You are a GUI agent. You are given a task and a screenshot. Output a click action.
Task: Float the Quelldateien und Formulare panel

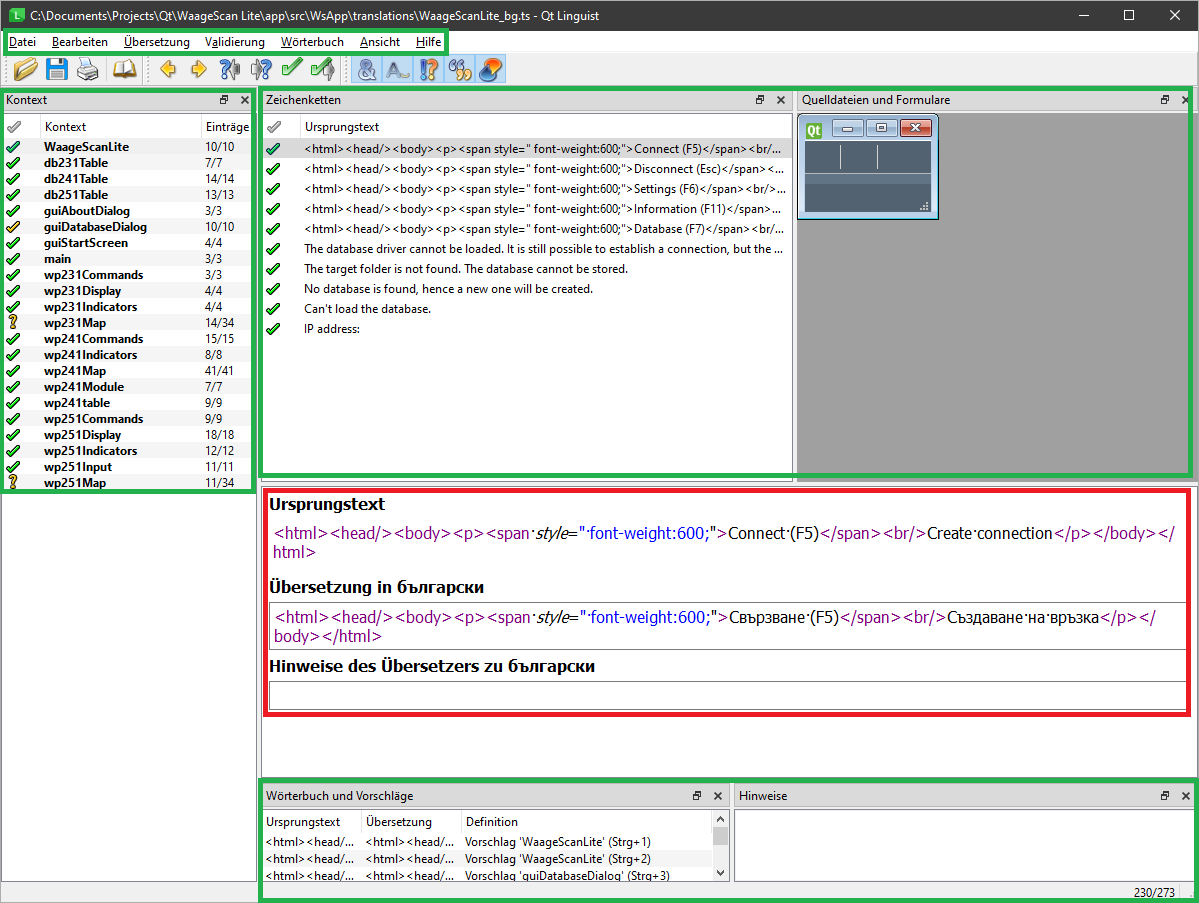click(x=1165, y=99)
